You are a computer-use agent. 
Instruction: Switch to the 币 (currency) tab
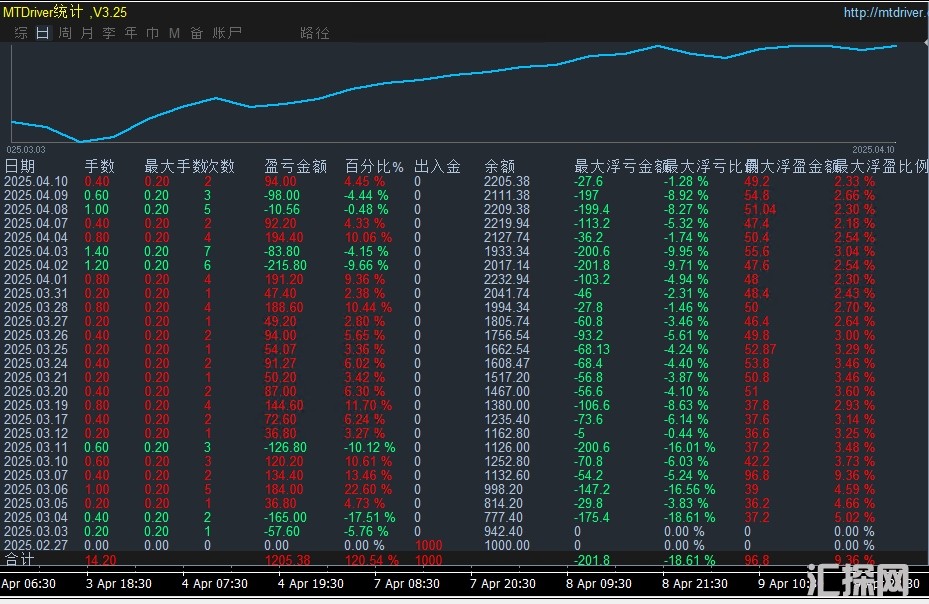coord(153,33)
